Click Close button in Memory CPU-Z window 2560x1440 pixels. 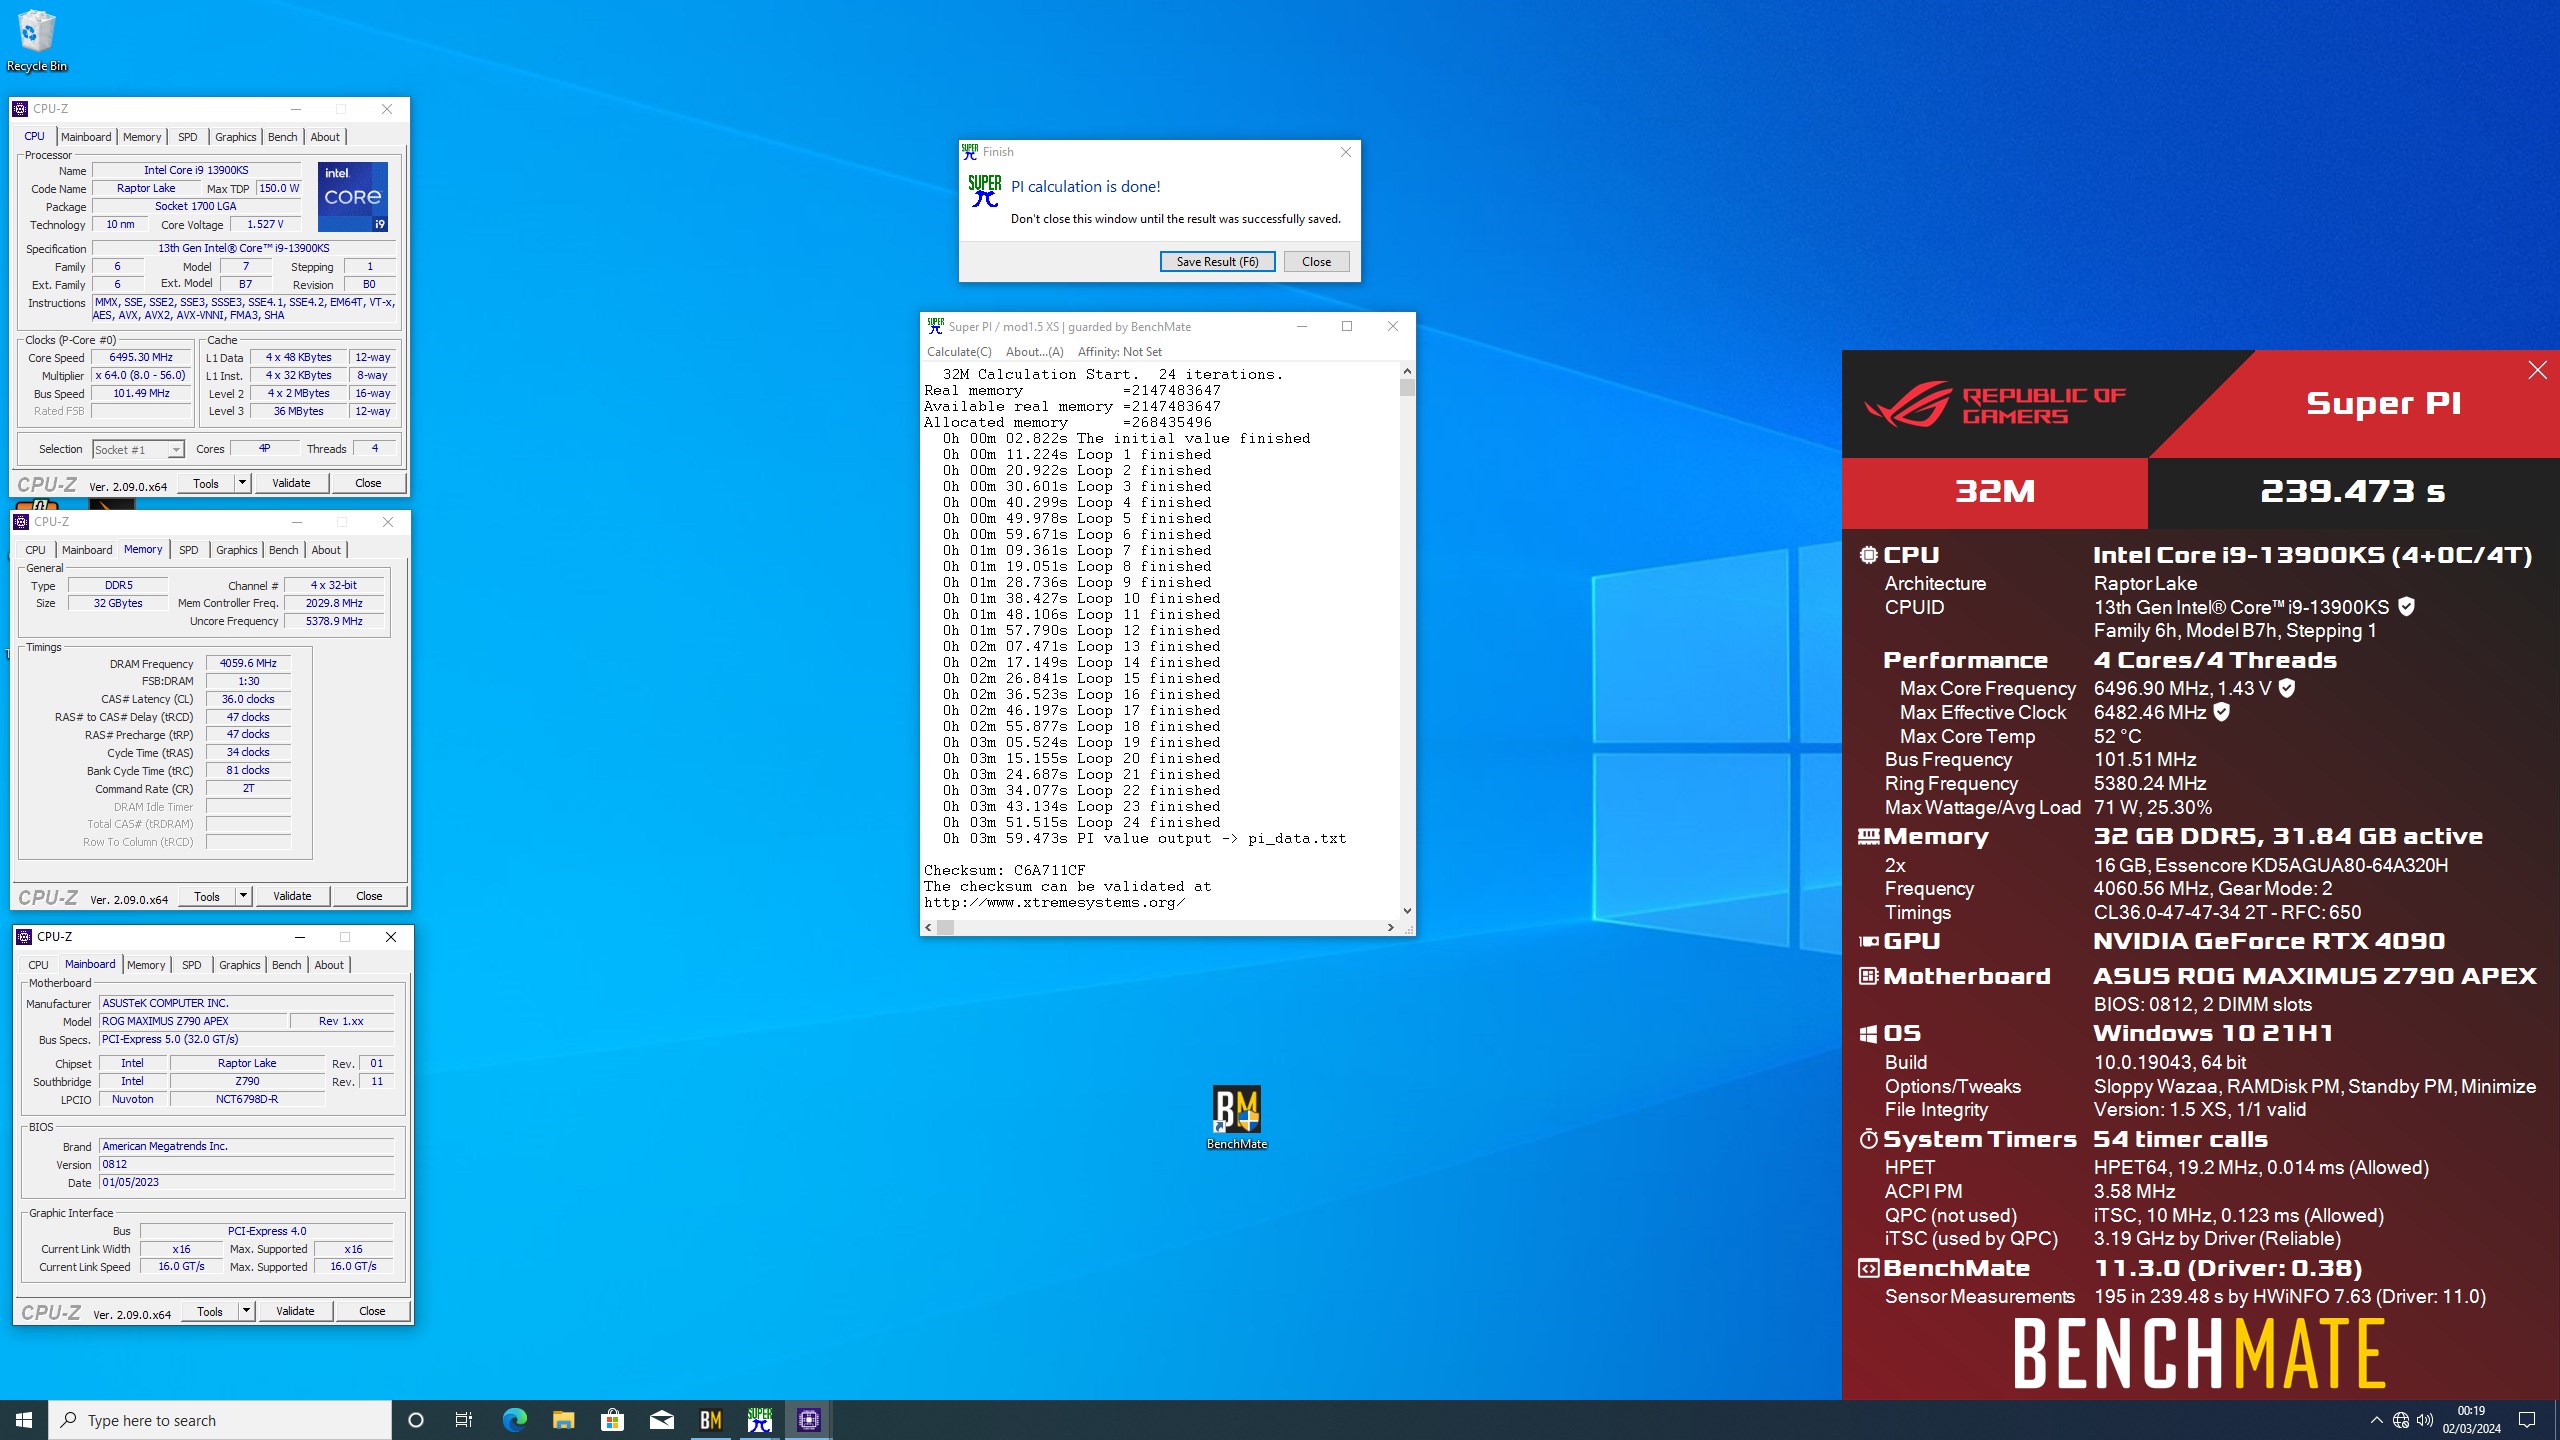tap(369, 896)
